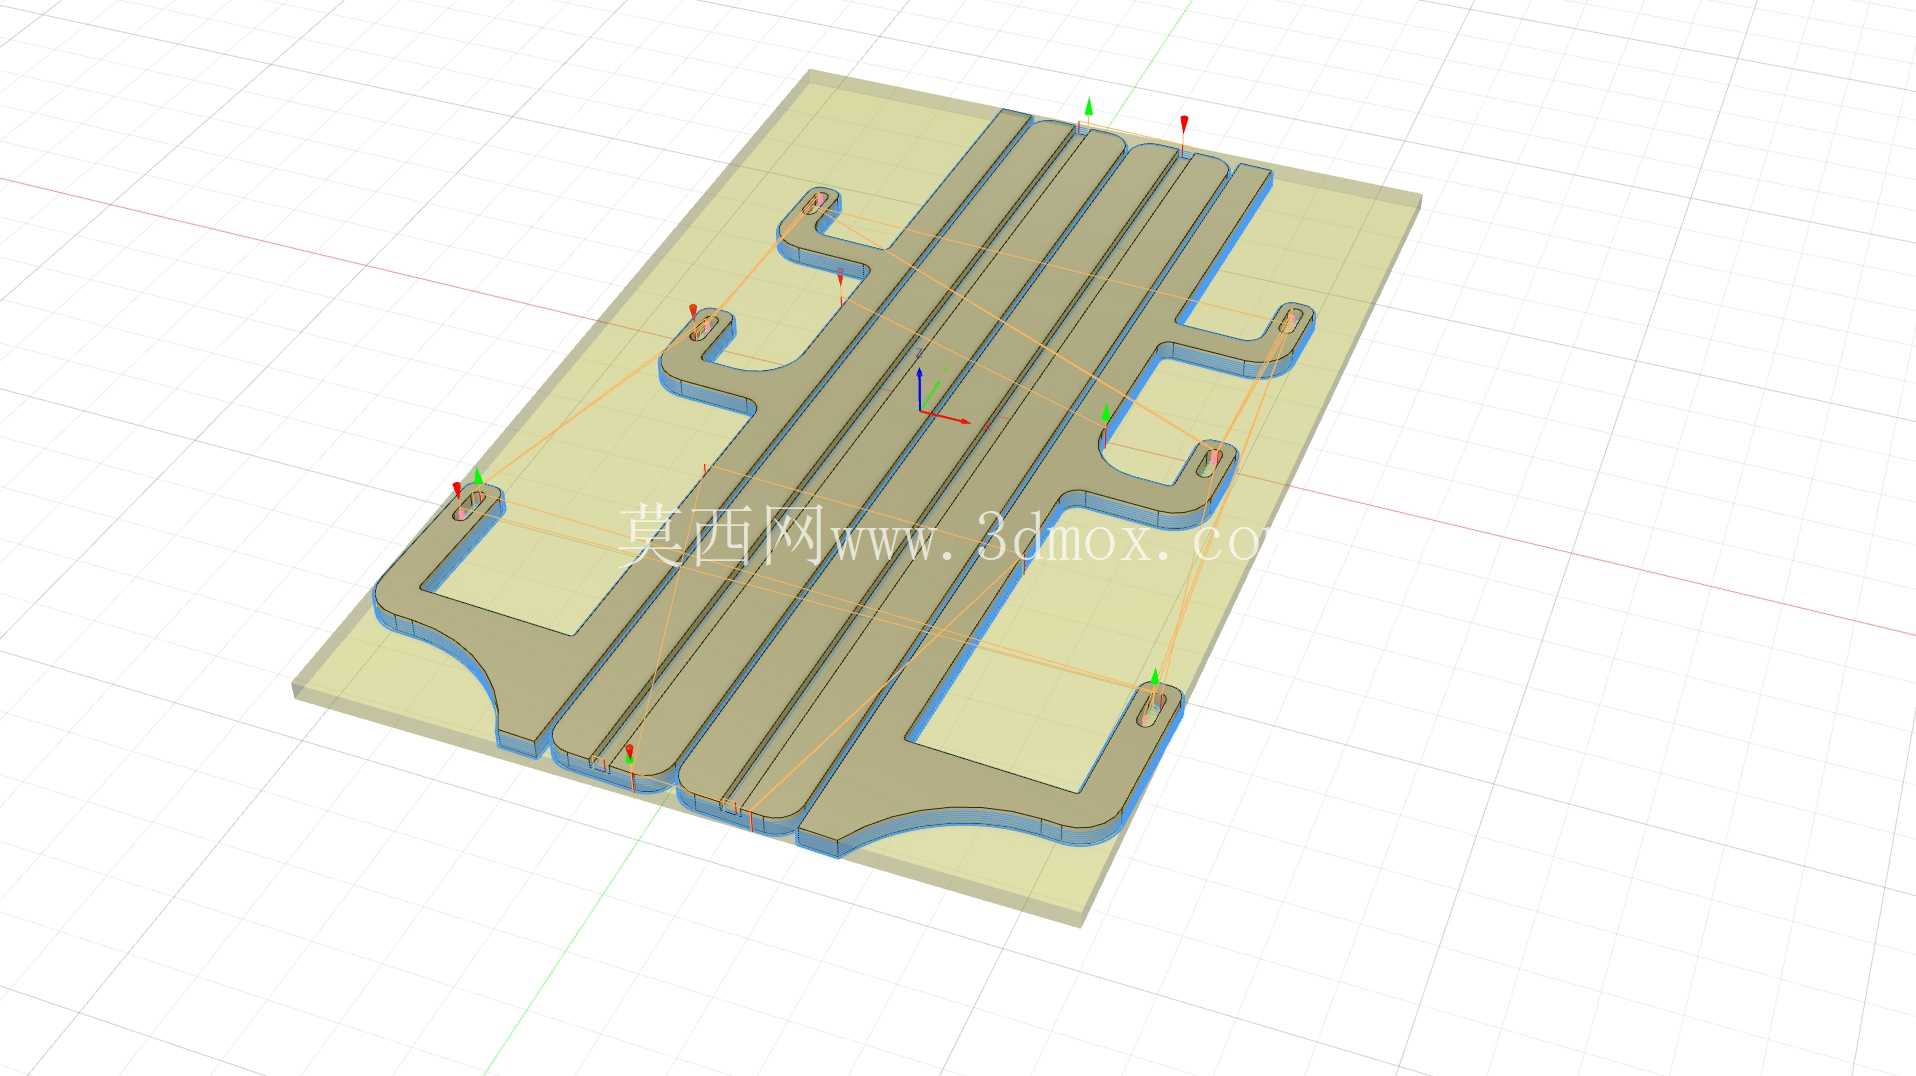Select the slot hole in the topmost left hook
The width and height of the screenshot is (1916, 1076).
click(x=816, y=203)
